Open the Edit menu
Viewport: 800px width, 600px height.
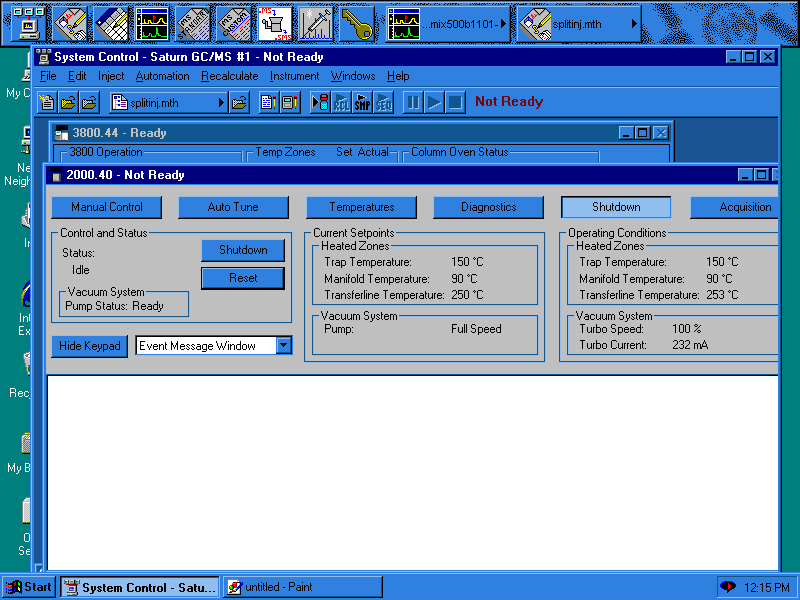tap(77, 76)
